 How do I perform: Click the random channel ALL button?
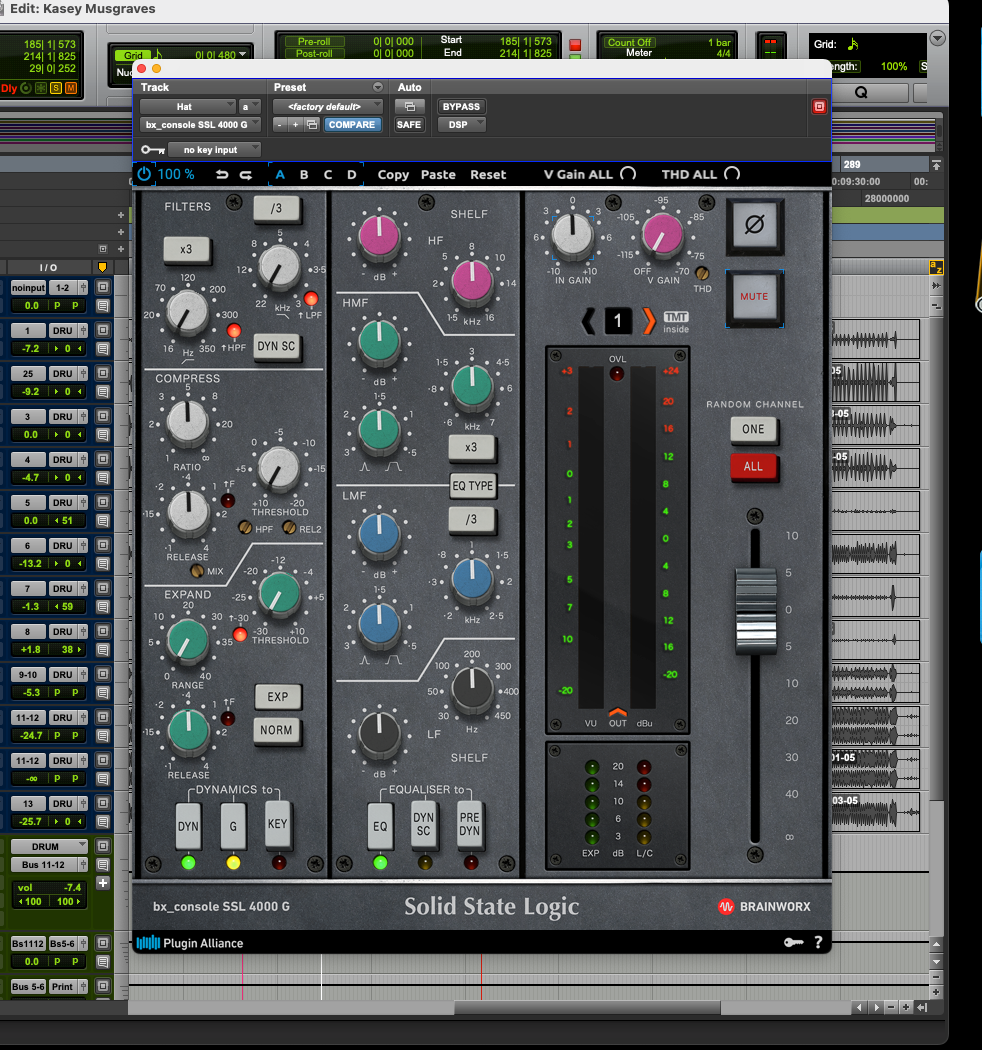pos(753,466)
